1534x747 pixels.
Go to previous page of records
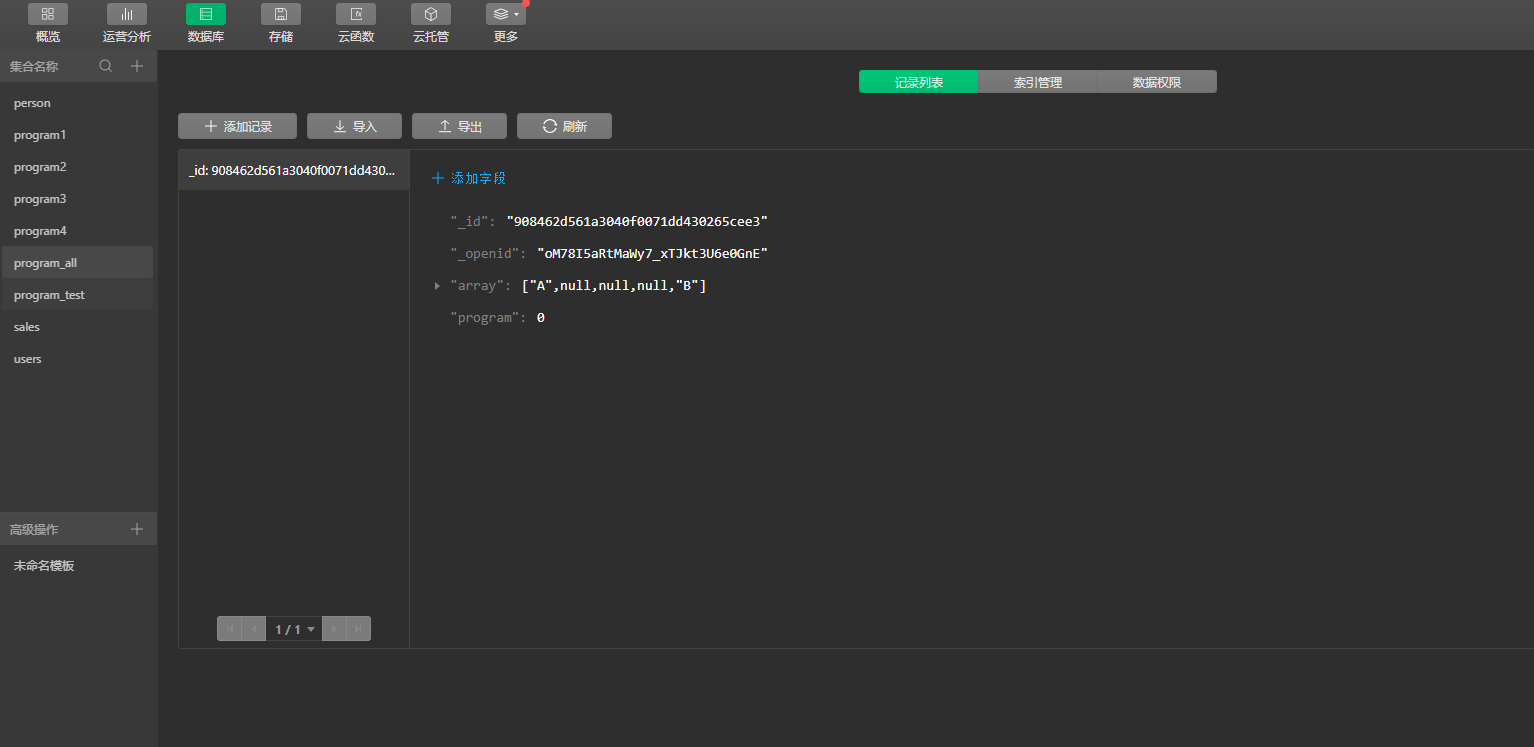click(254, 629)
